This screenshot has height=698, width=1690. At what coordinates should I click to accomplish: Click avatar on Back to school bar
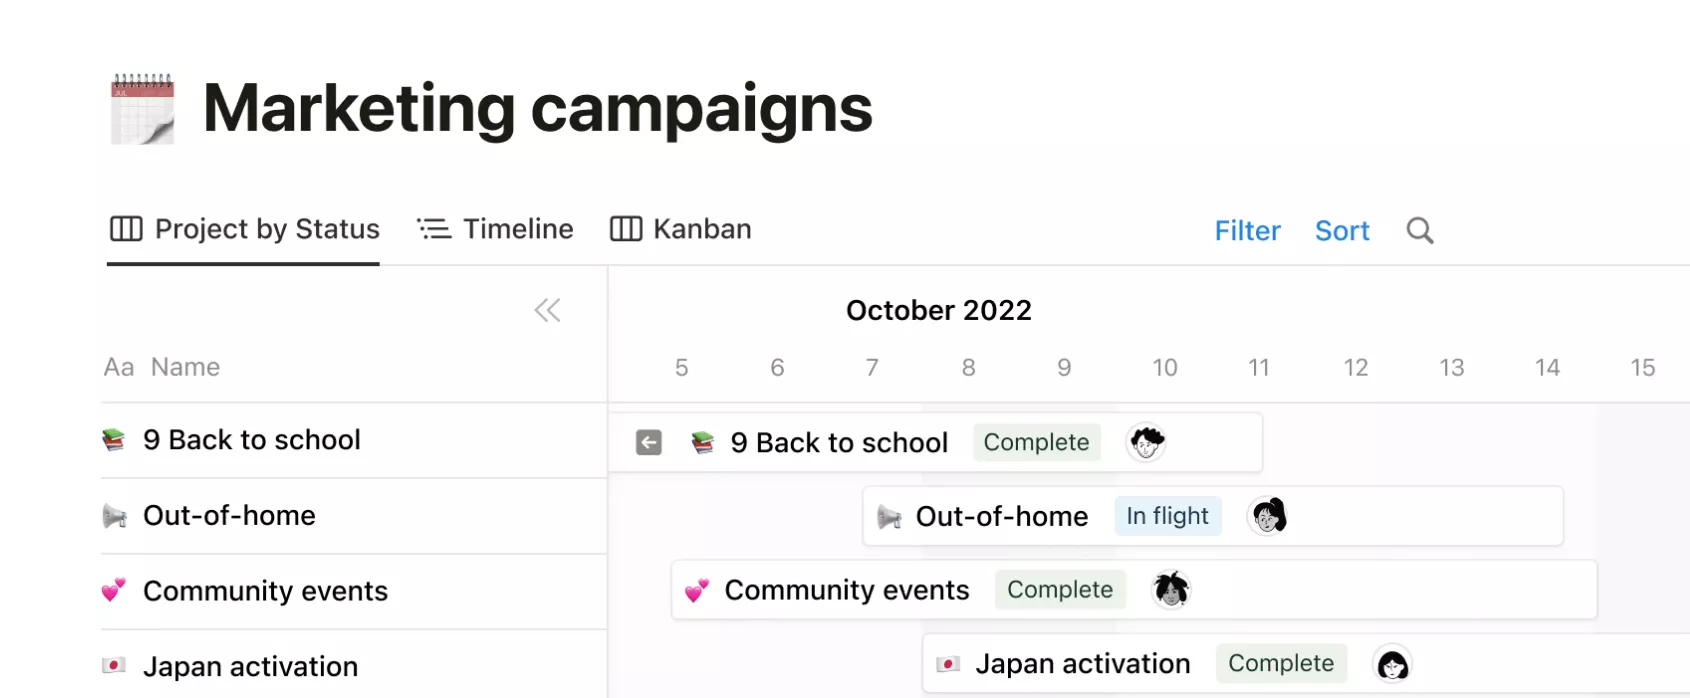1146,442
